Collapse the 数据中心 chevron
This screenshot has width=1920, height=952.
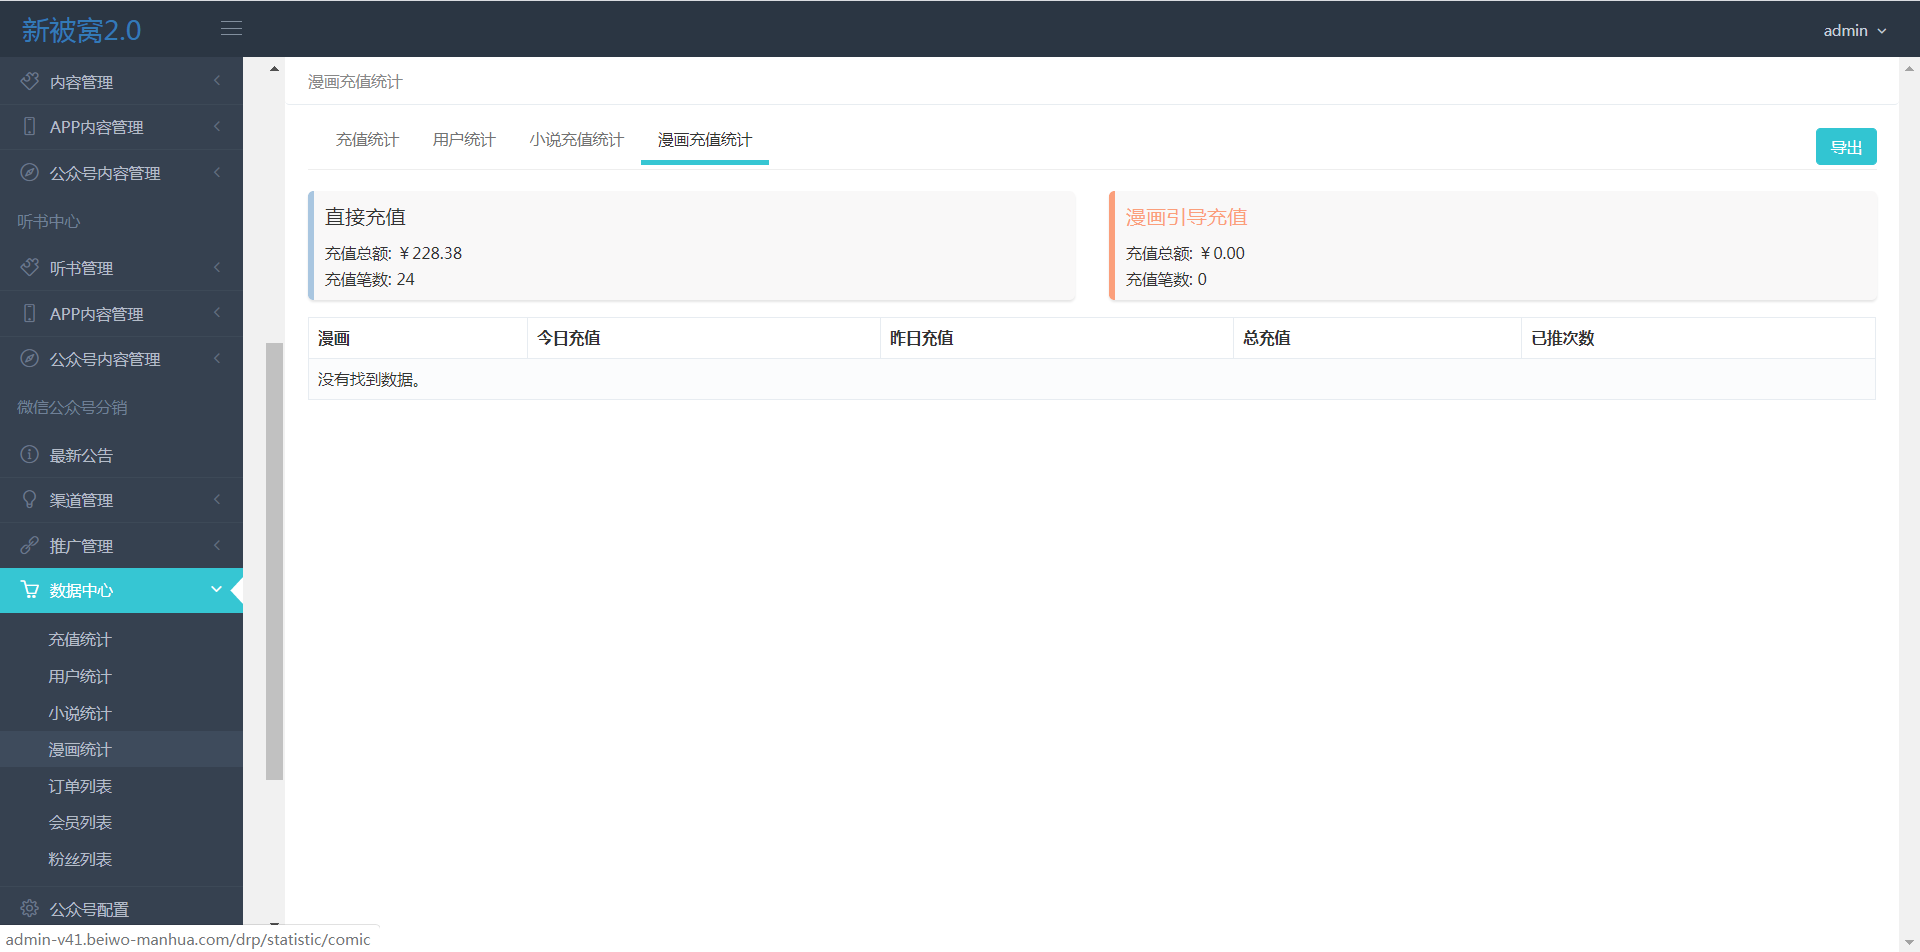[217, 589]
